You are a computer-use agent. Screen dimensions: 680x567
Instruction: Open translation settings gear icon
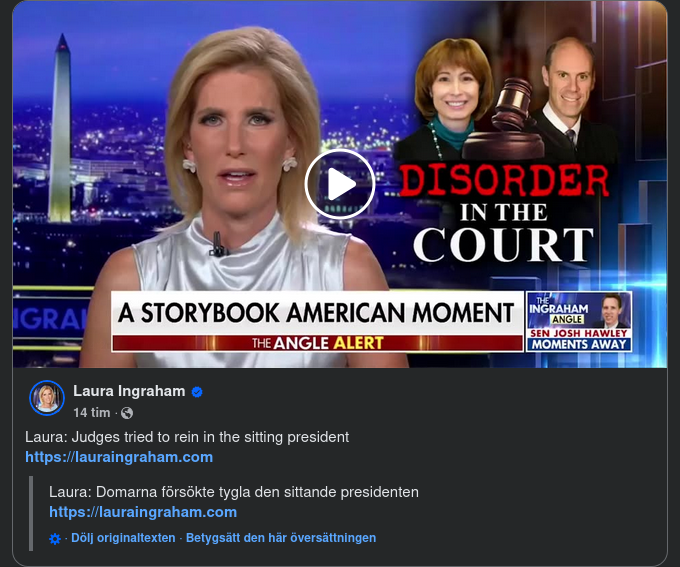click(x=55, y=539)
